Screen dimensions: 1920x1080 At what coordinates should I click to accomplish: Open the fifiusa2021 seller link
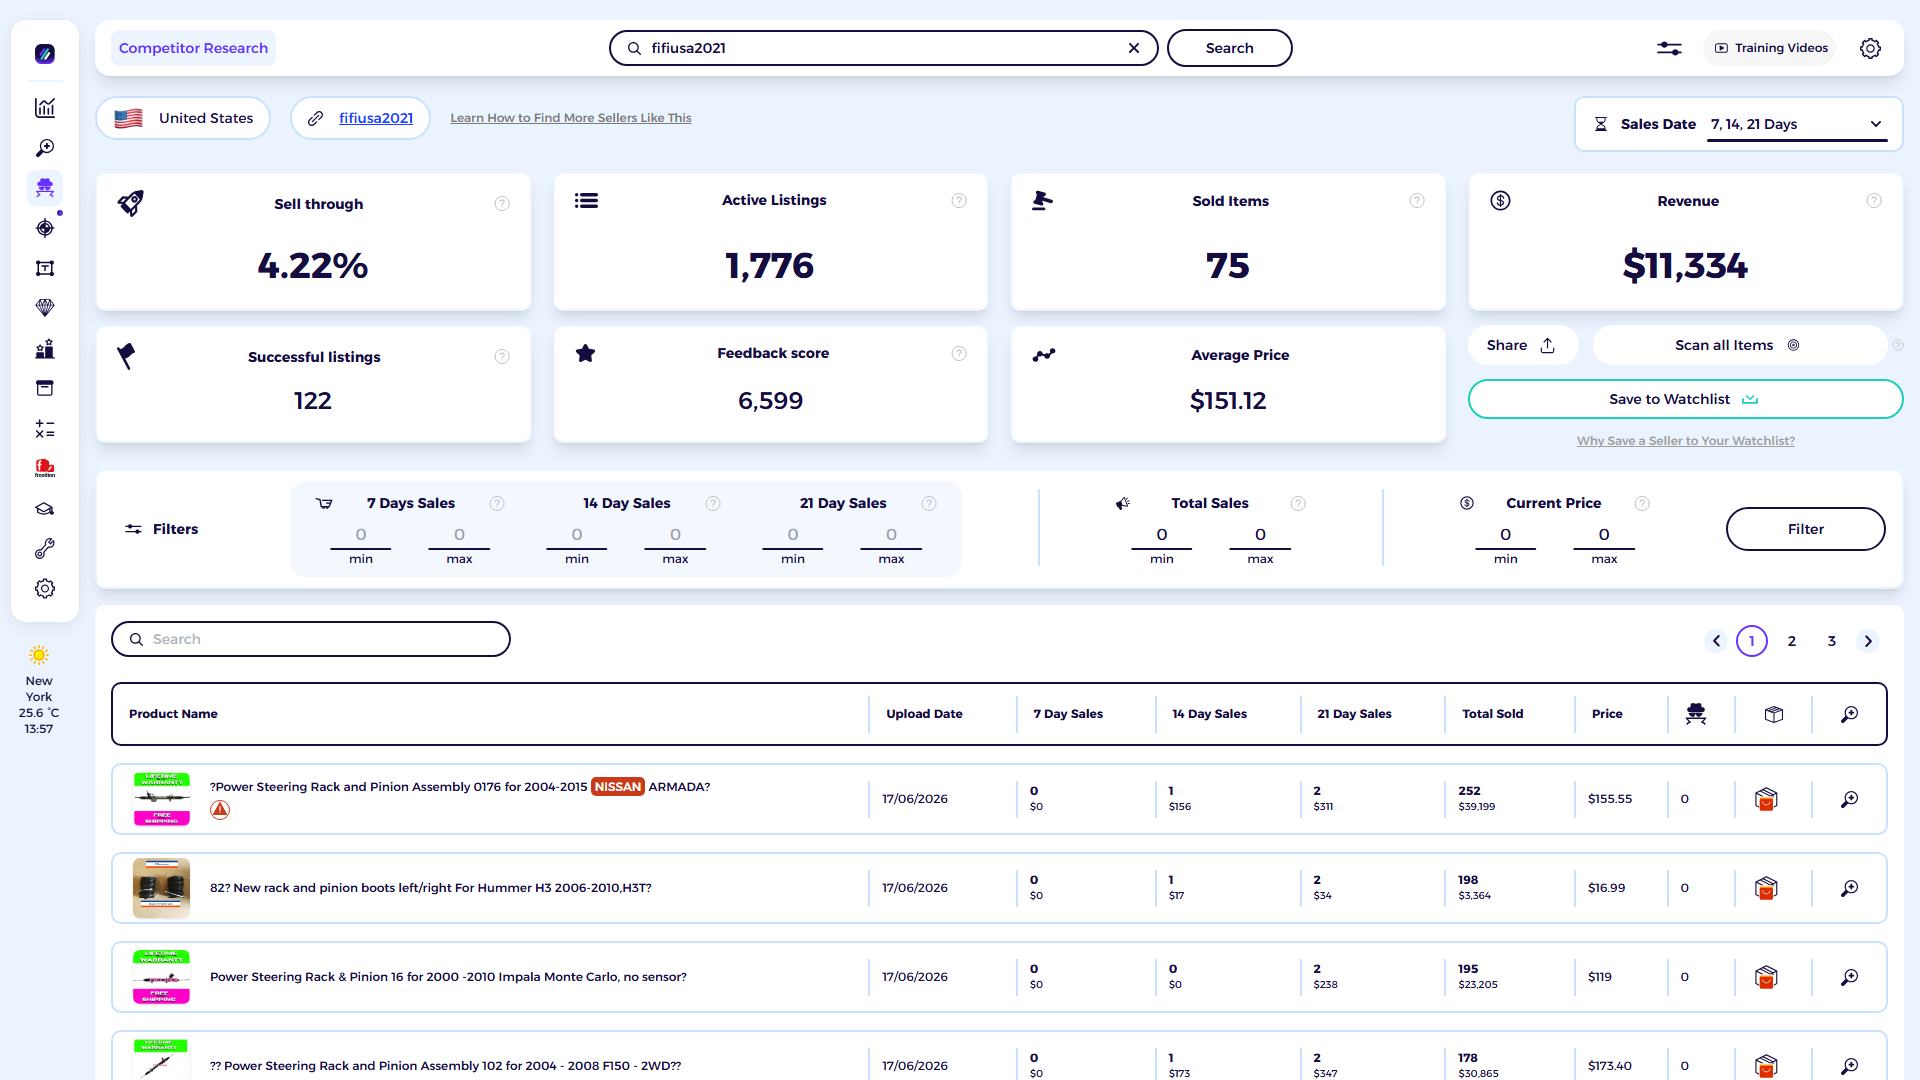click(376, 118)
